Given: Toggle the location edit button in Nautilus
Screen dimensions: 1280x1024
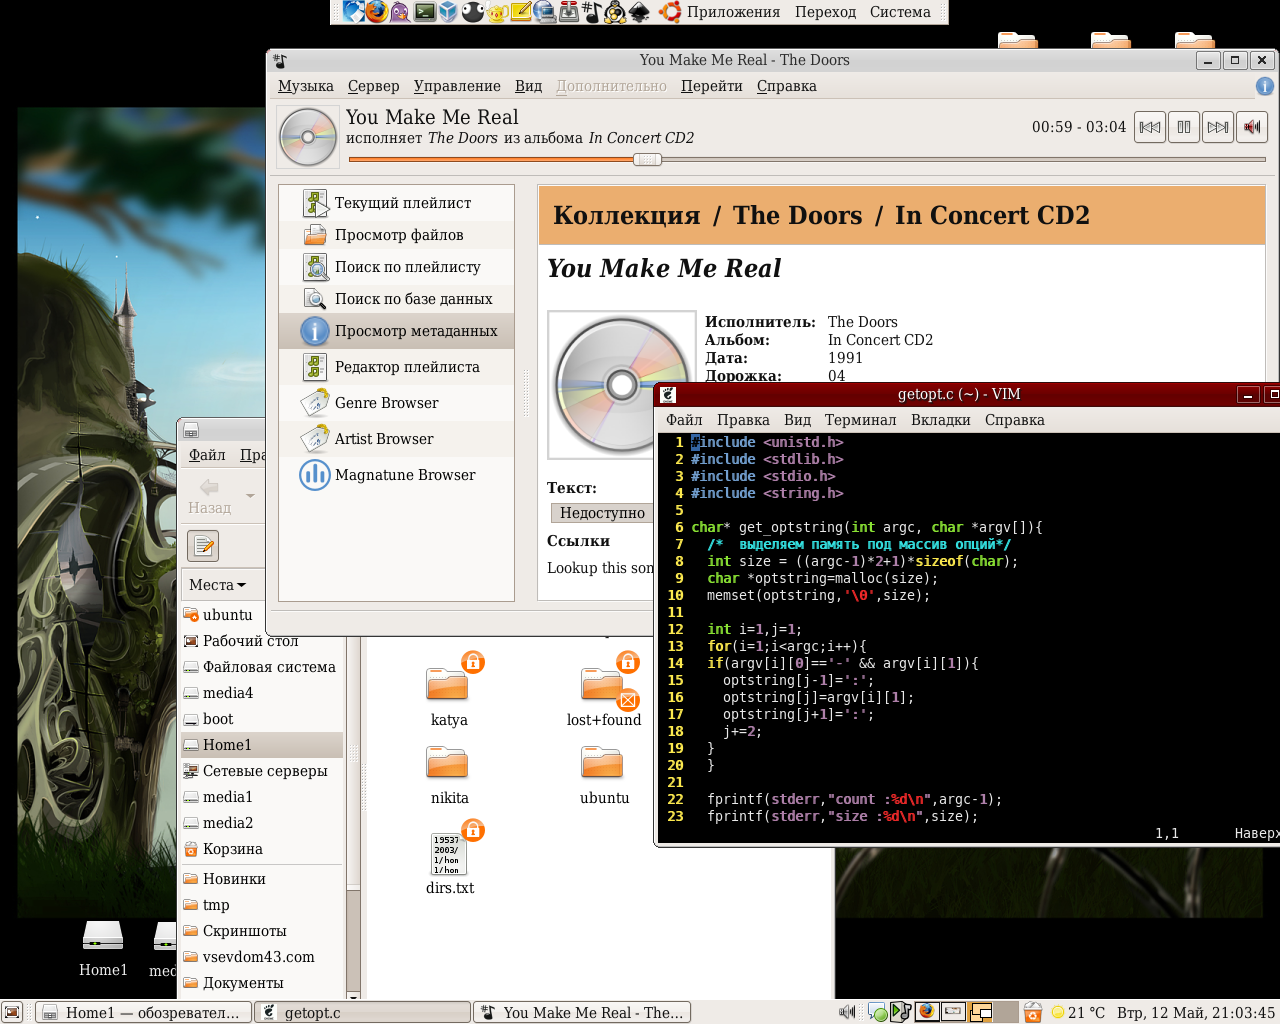Looking at the screenshot, I should [x=203, y=546].
